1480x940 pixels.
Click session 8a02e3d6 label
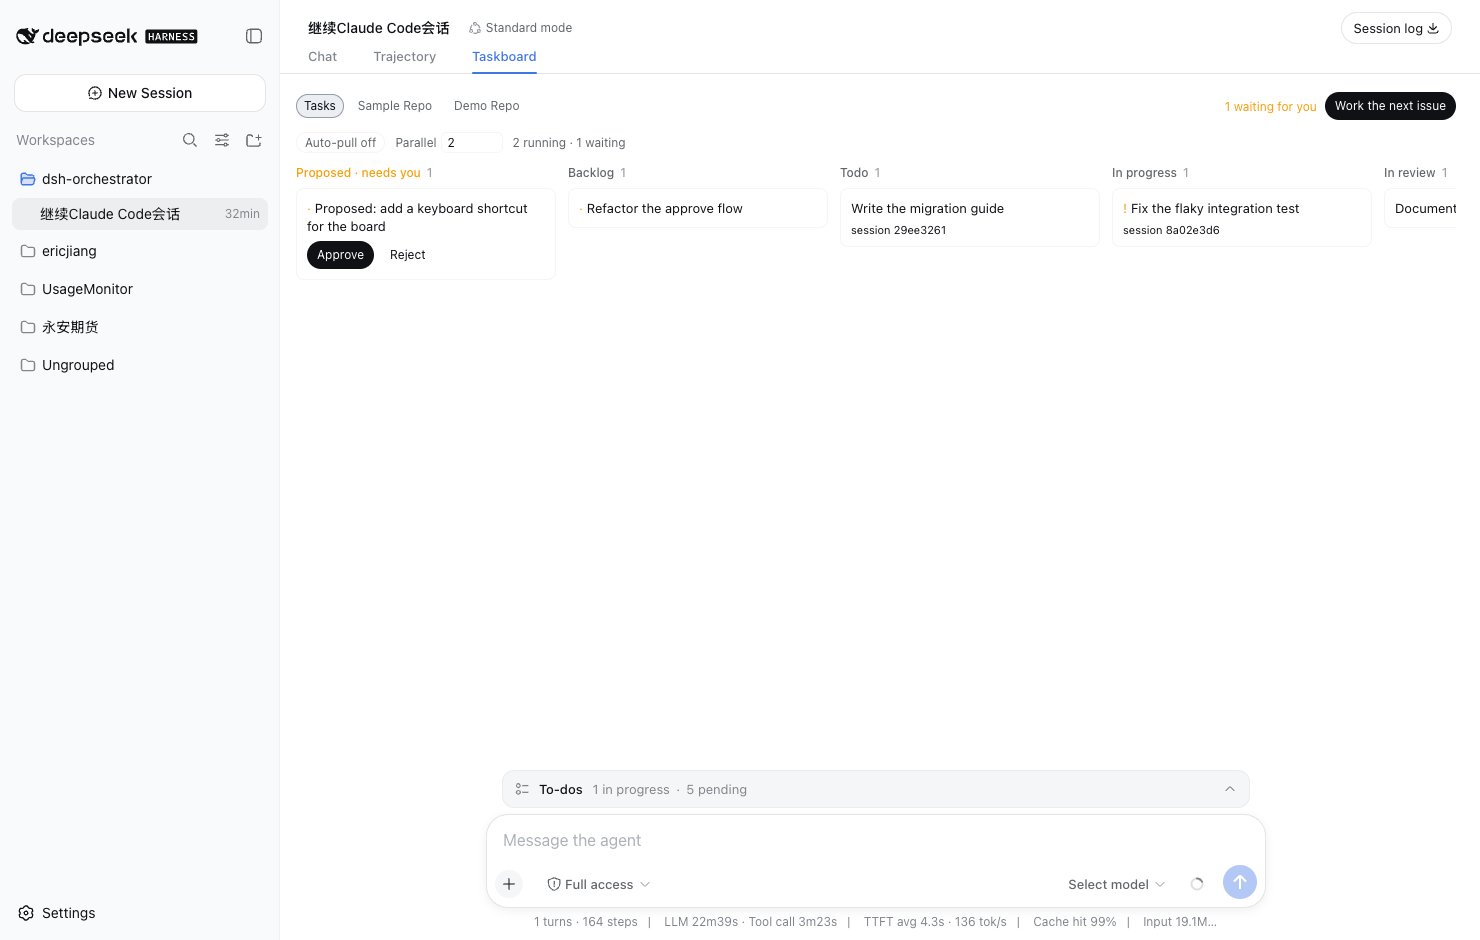coord(1171,231)
